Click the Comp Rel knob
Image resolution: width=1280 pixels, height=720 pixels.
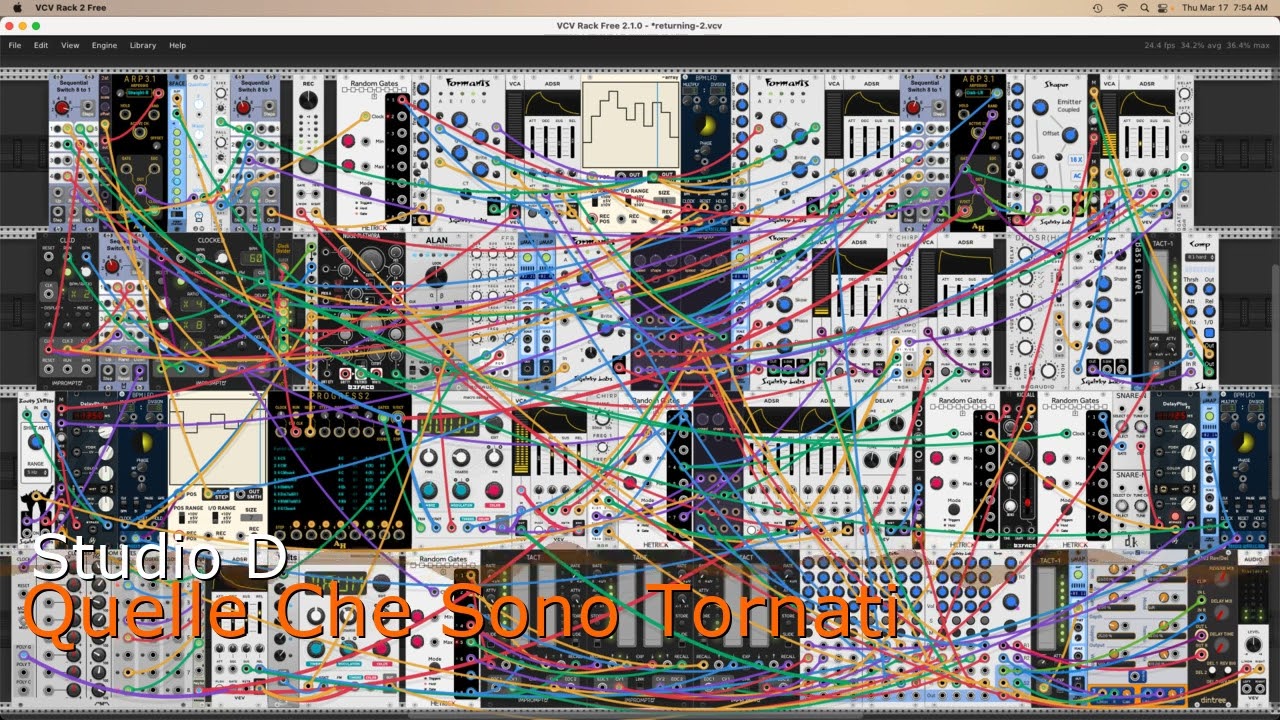pyautogui.click(x=1210, y=311)
